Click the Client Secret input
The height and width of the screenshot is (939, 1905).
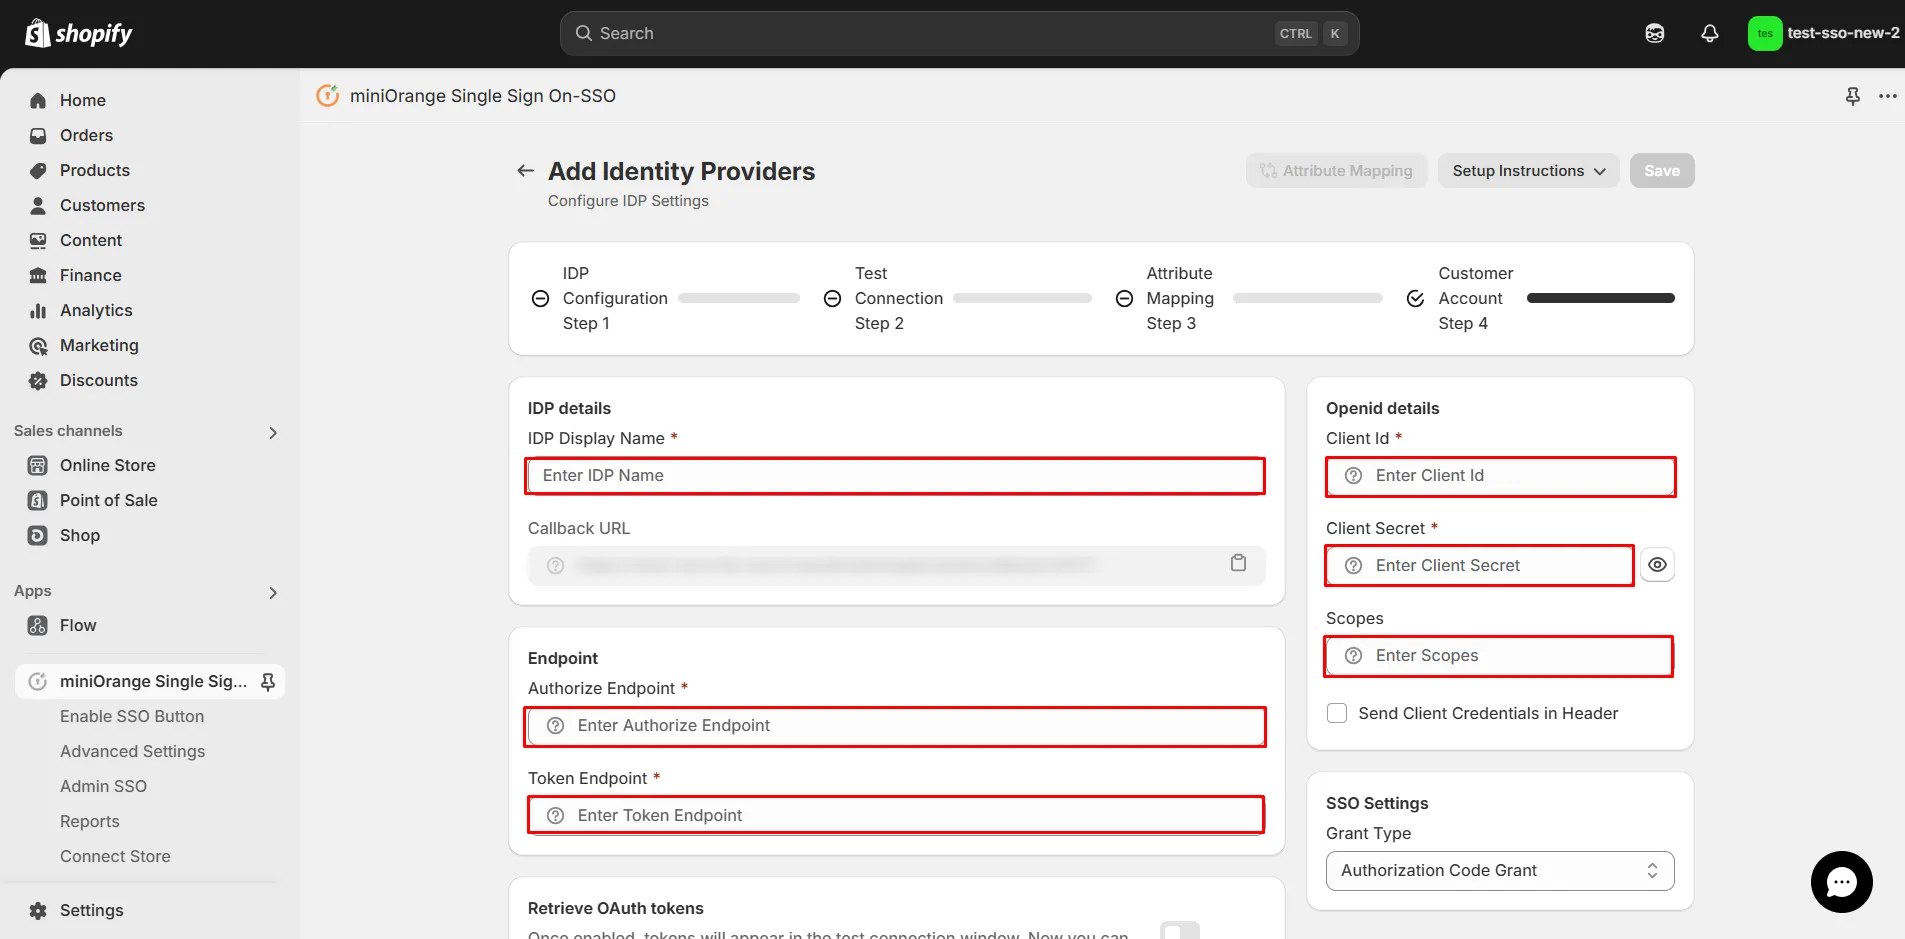tap(1480, 566)
